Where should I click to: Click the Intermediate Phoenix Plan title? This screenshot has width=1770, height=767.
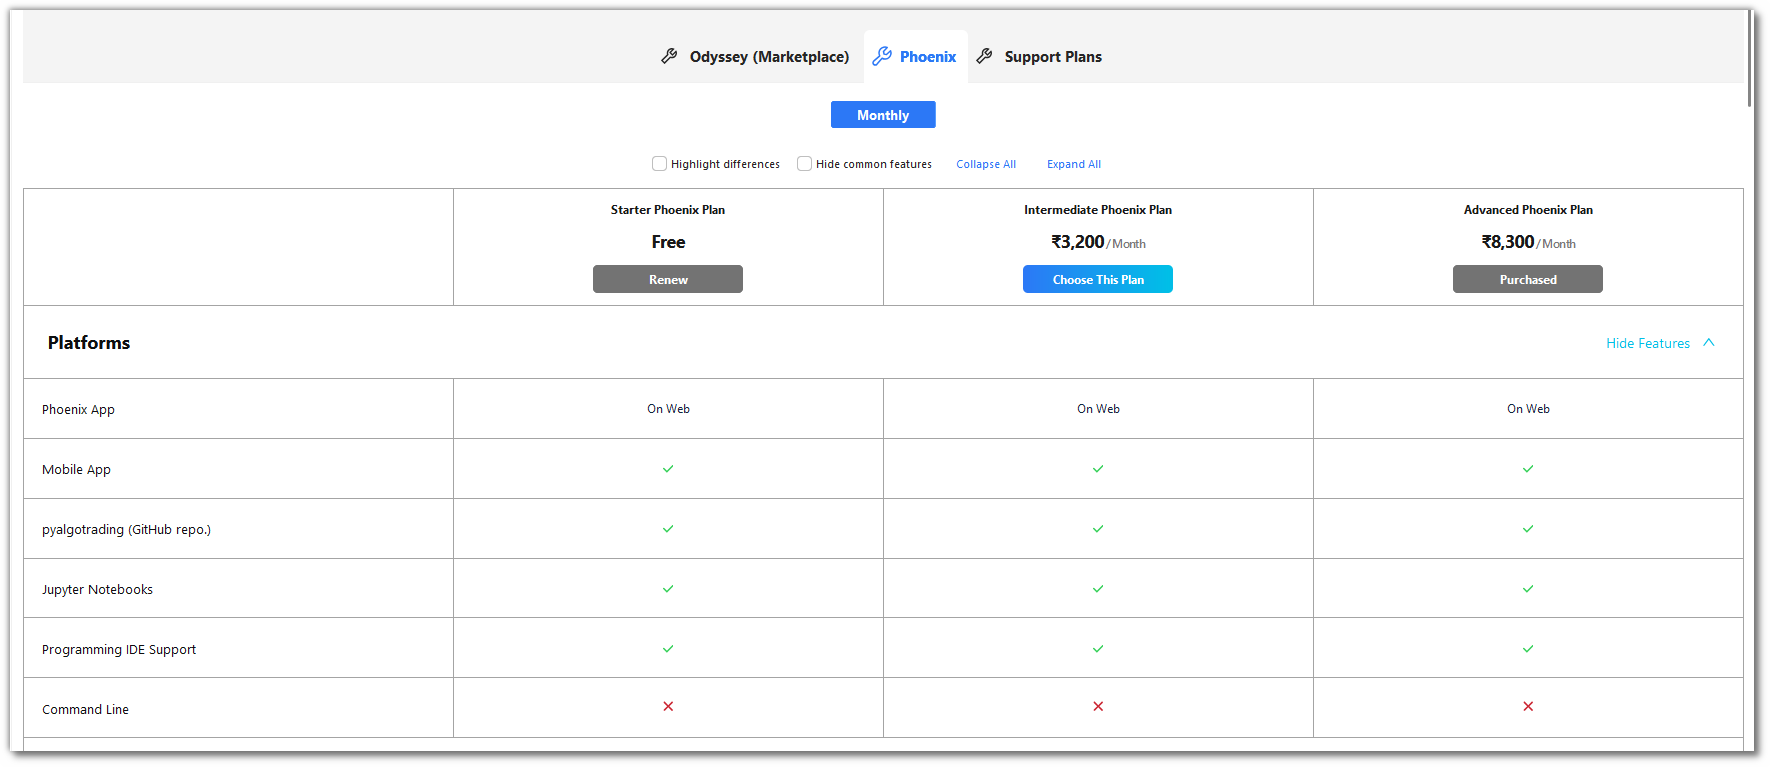click(1098, 210)
